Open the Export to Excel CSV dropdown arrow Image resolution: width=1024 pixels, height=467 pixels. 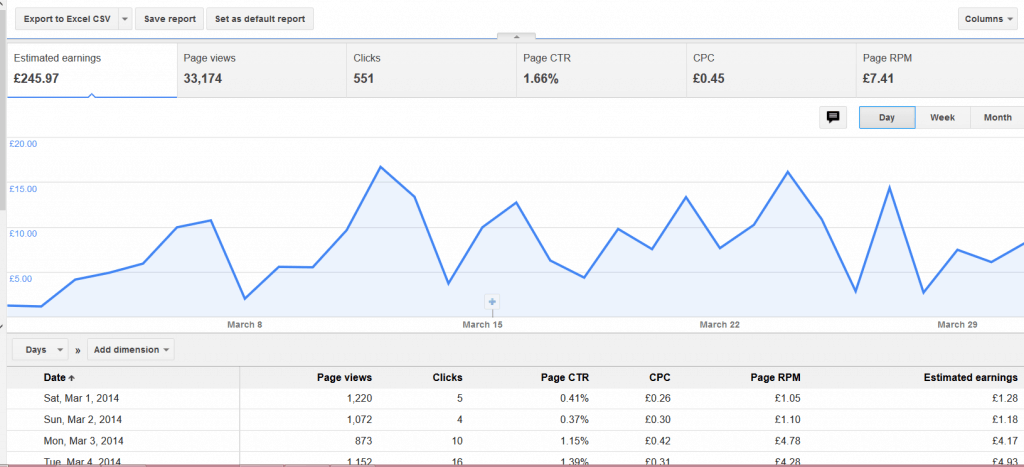click(x=125, y=19)
